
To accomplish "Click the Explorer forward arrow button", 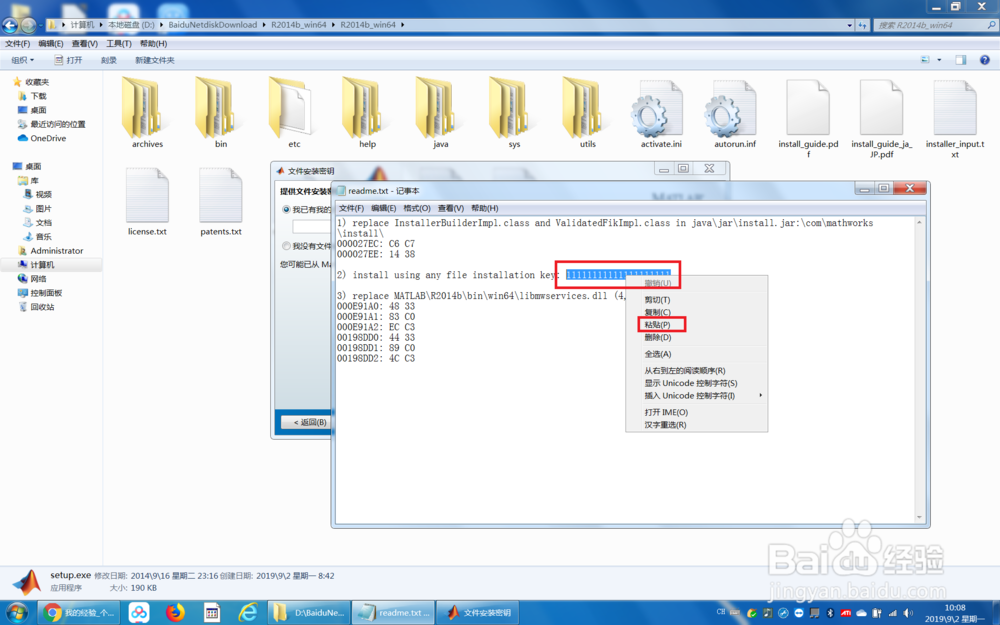I will (29, 26).
